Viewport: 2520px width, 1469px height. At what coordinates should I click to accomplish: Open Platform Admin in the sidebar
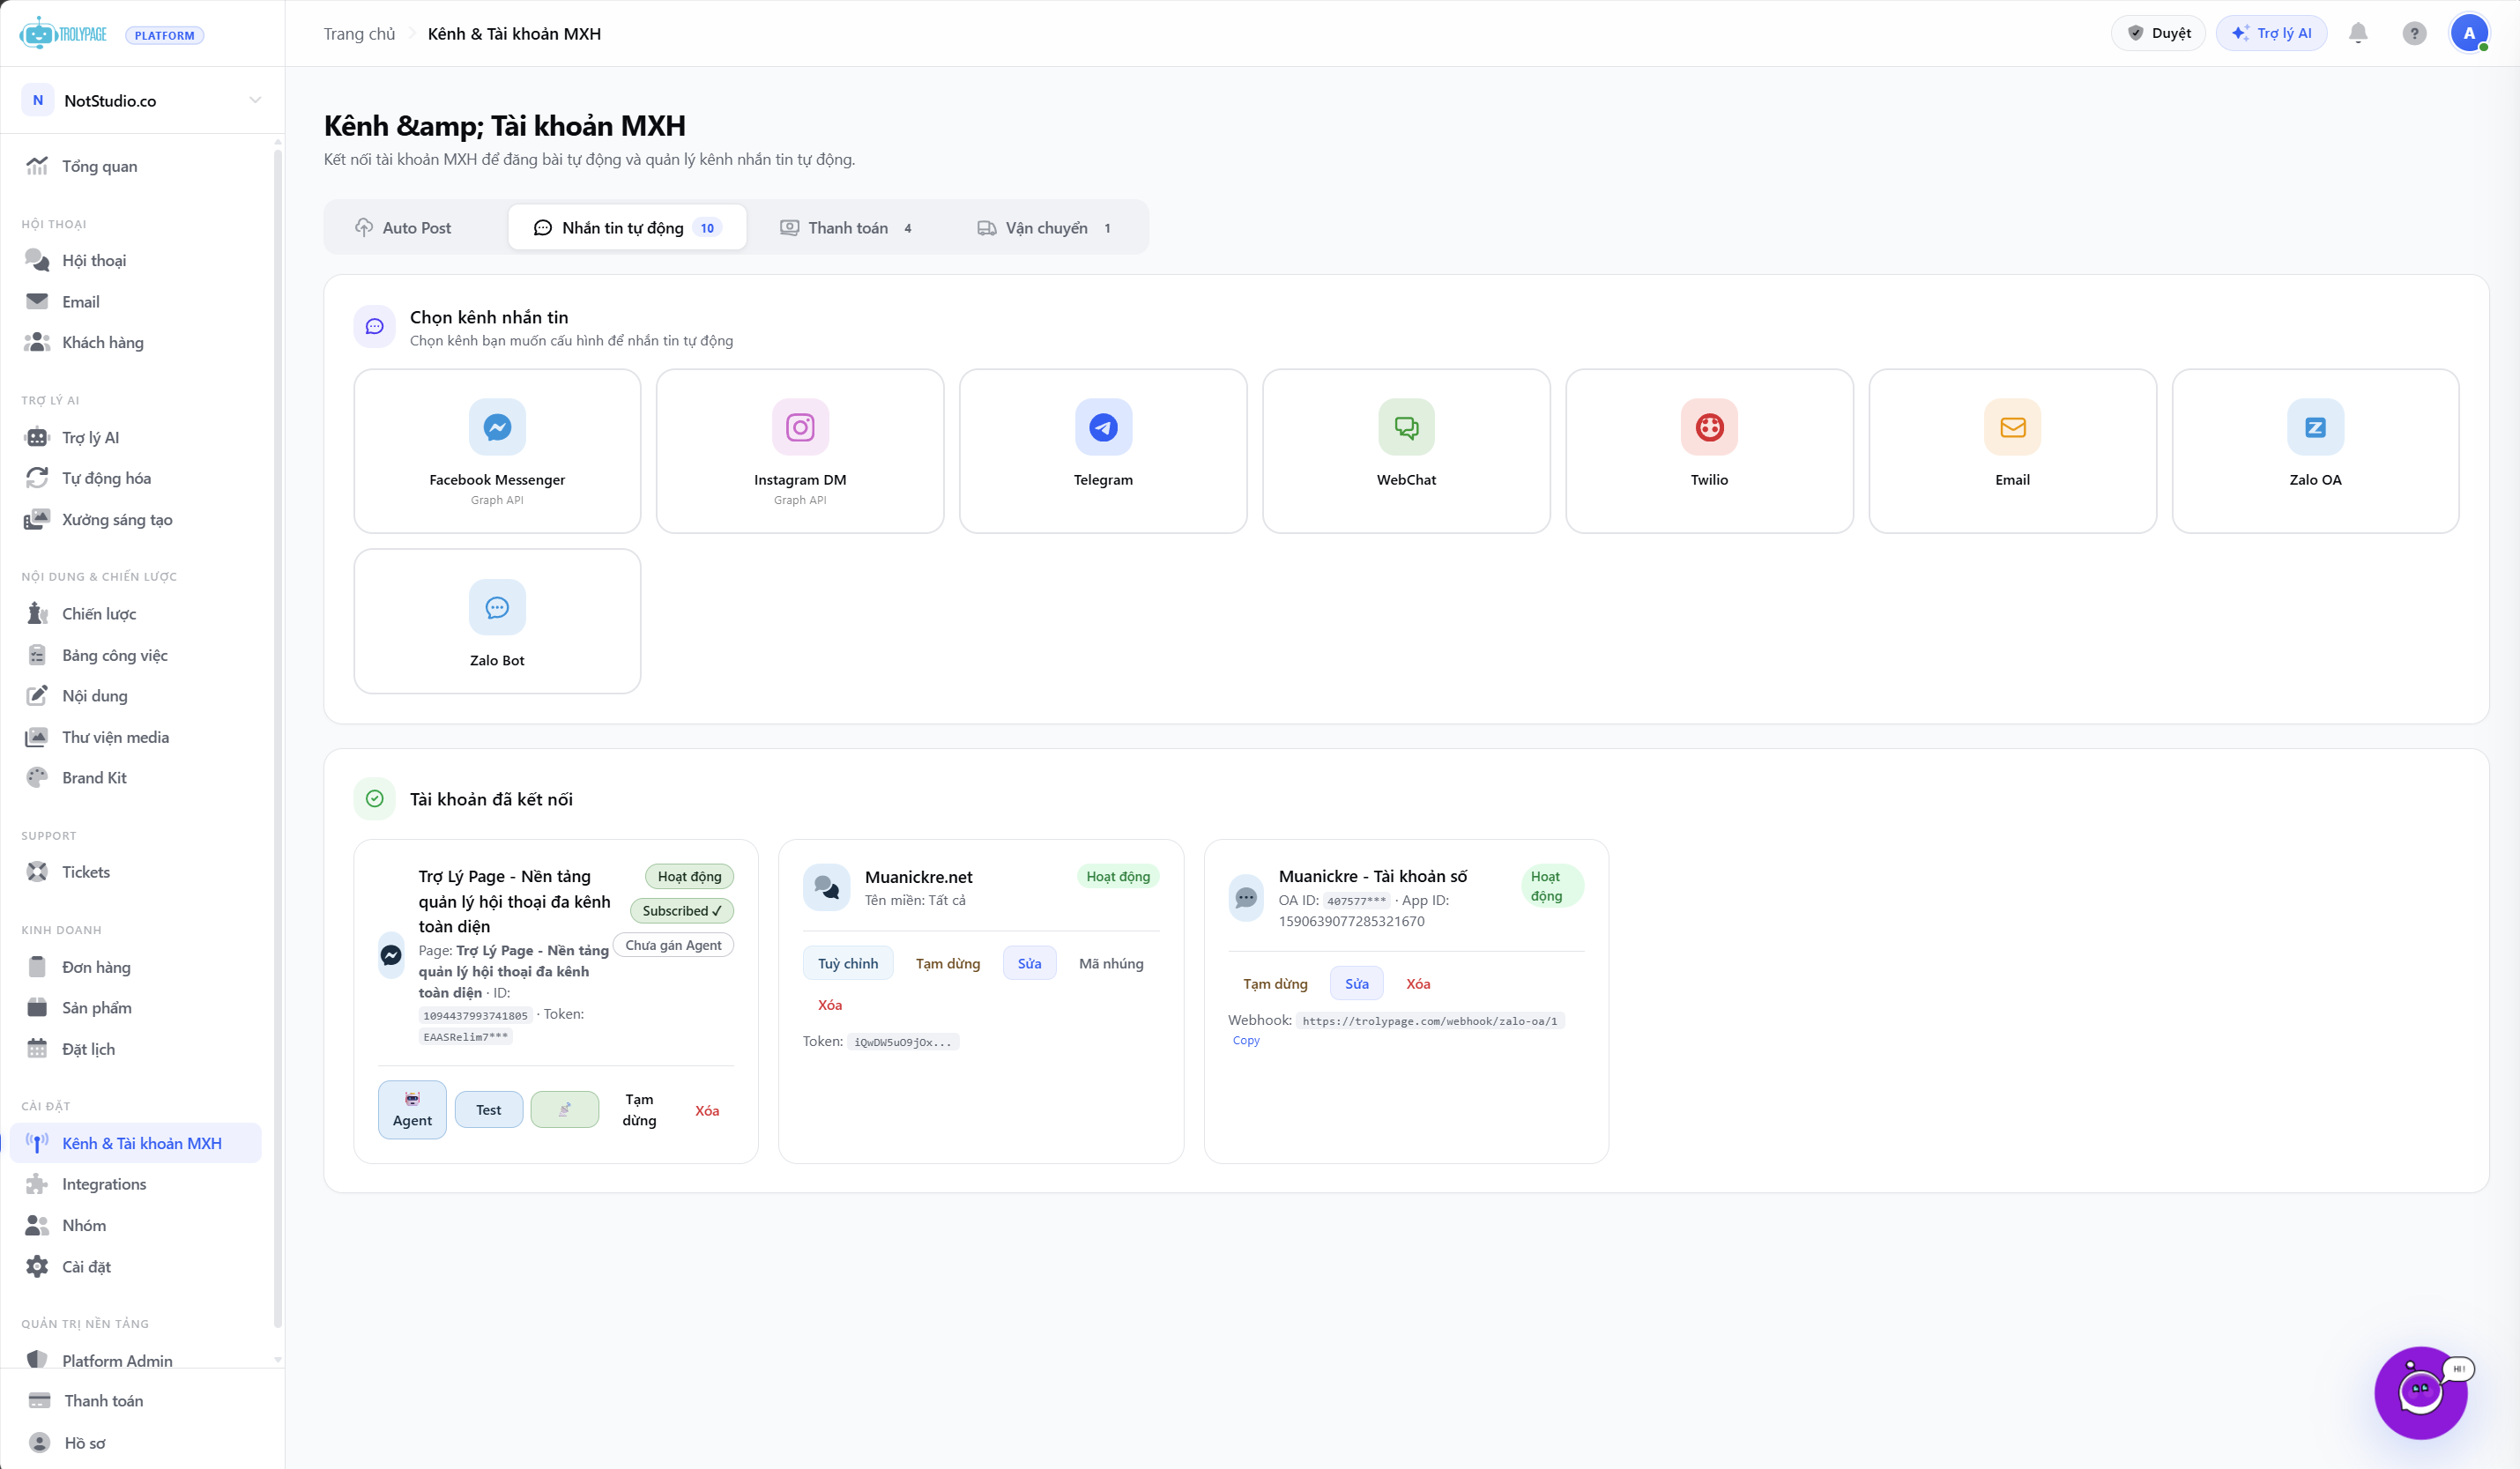136,1359
